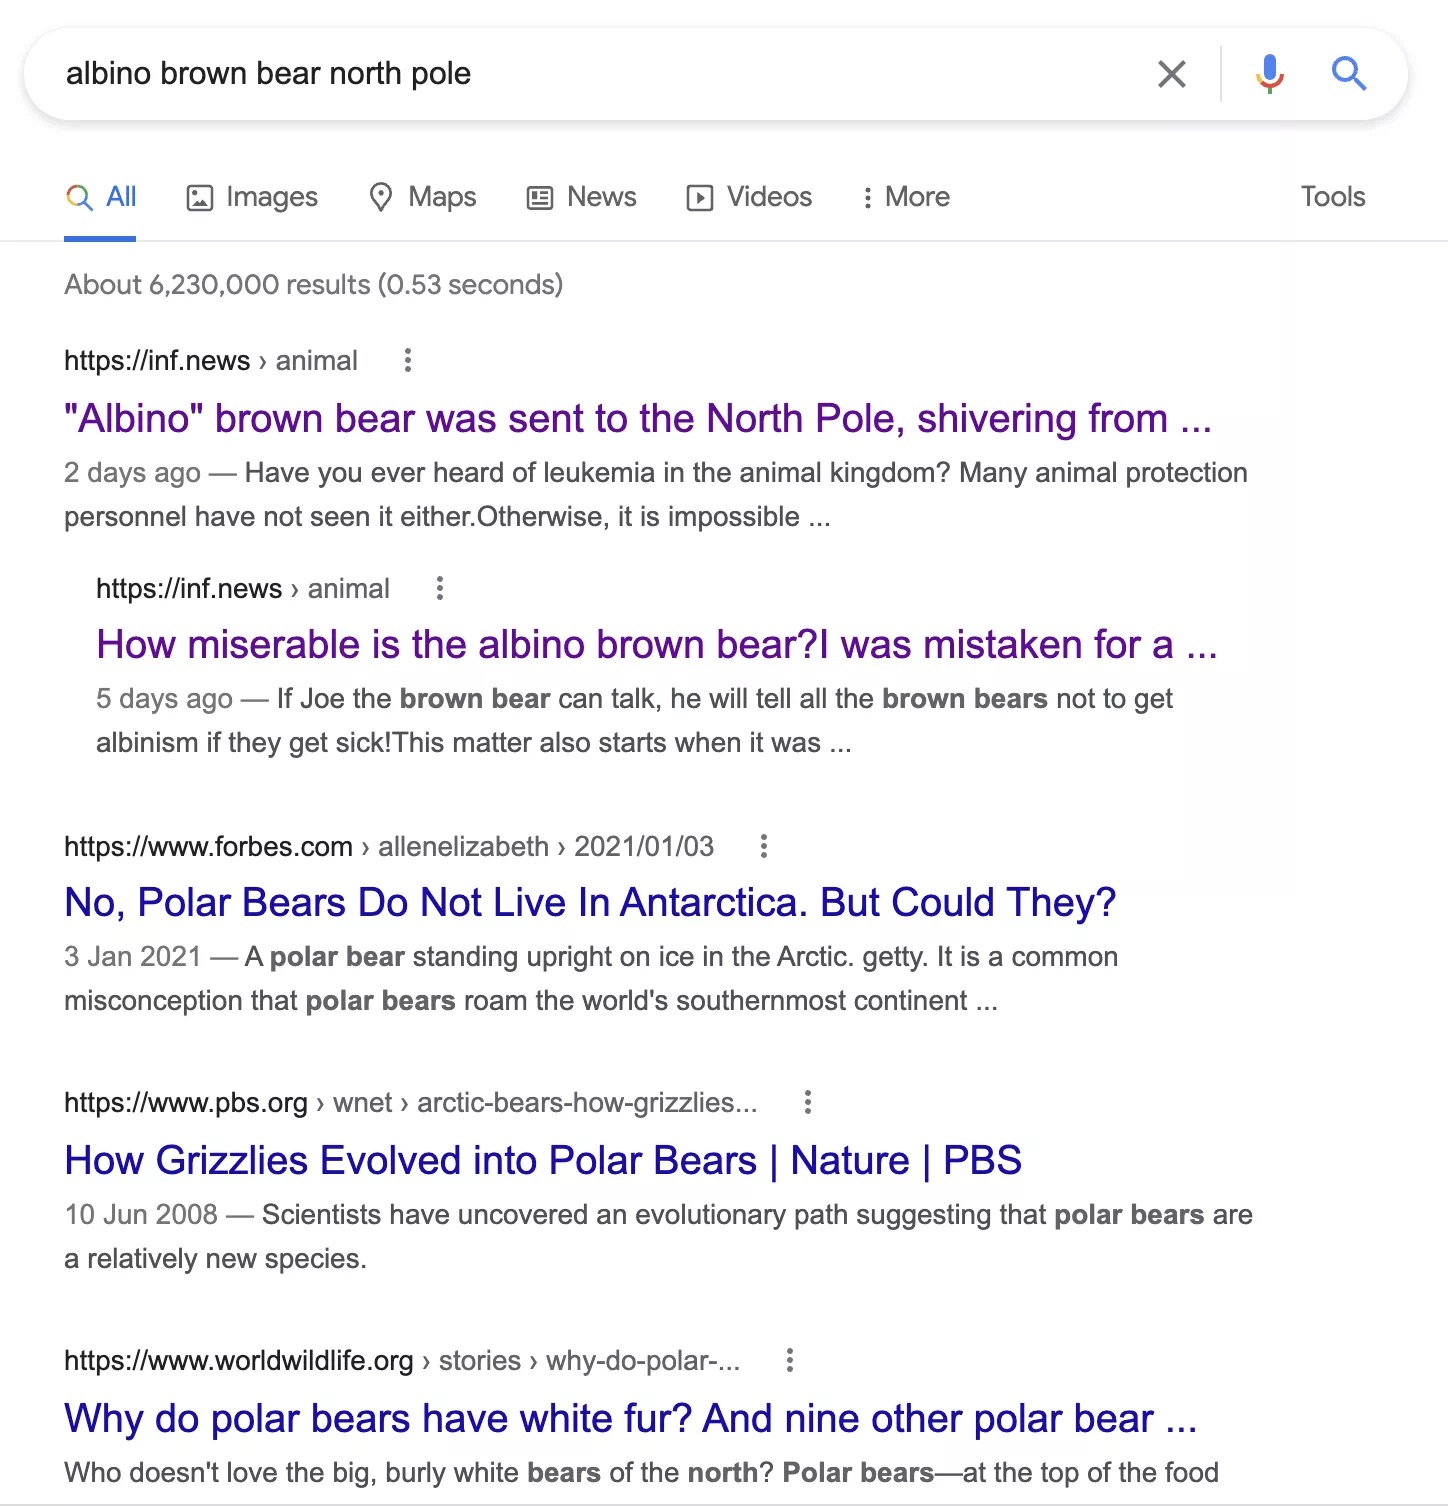Expand the More search categories menu
Screen dimensions: 1448x1506
(x=905, y=197)
